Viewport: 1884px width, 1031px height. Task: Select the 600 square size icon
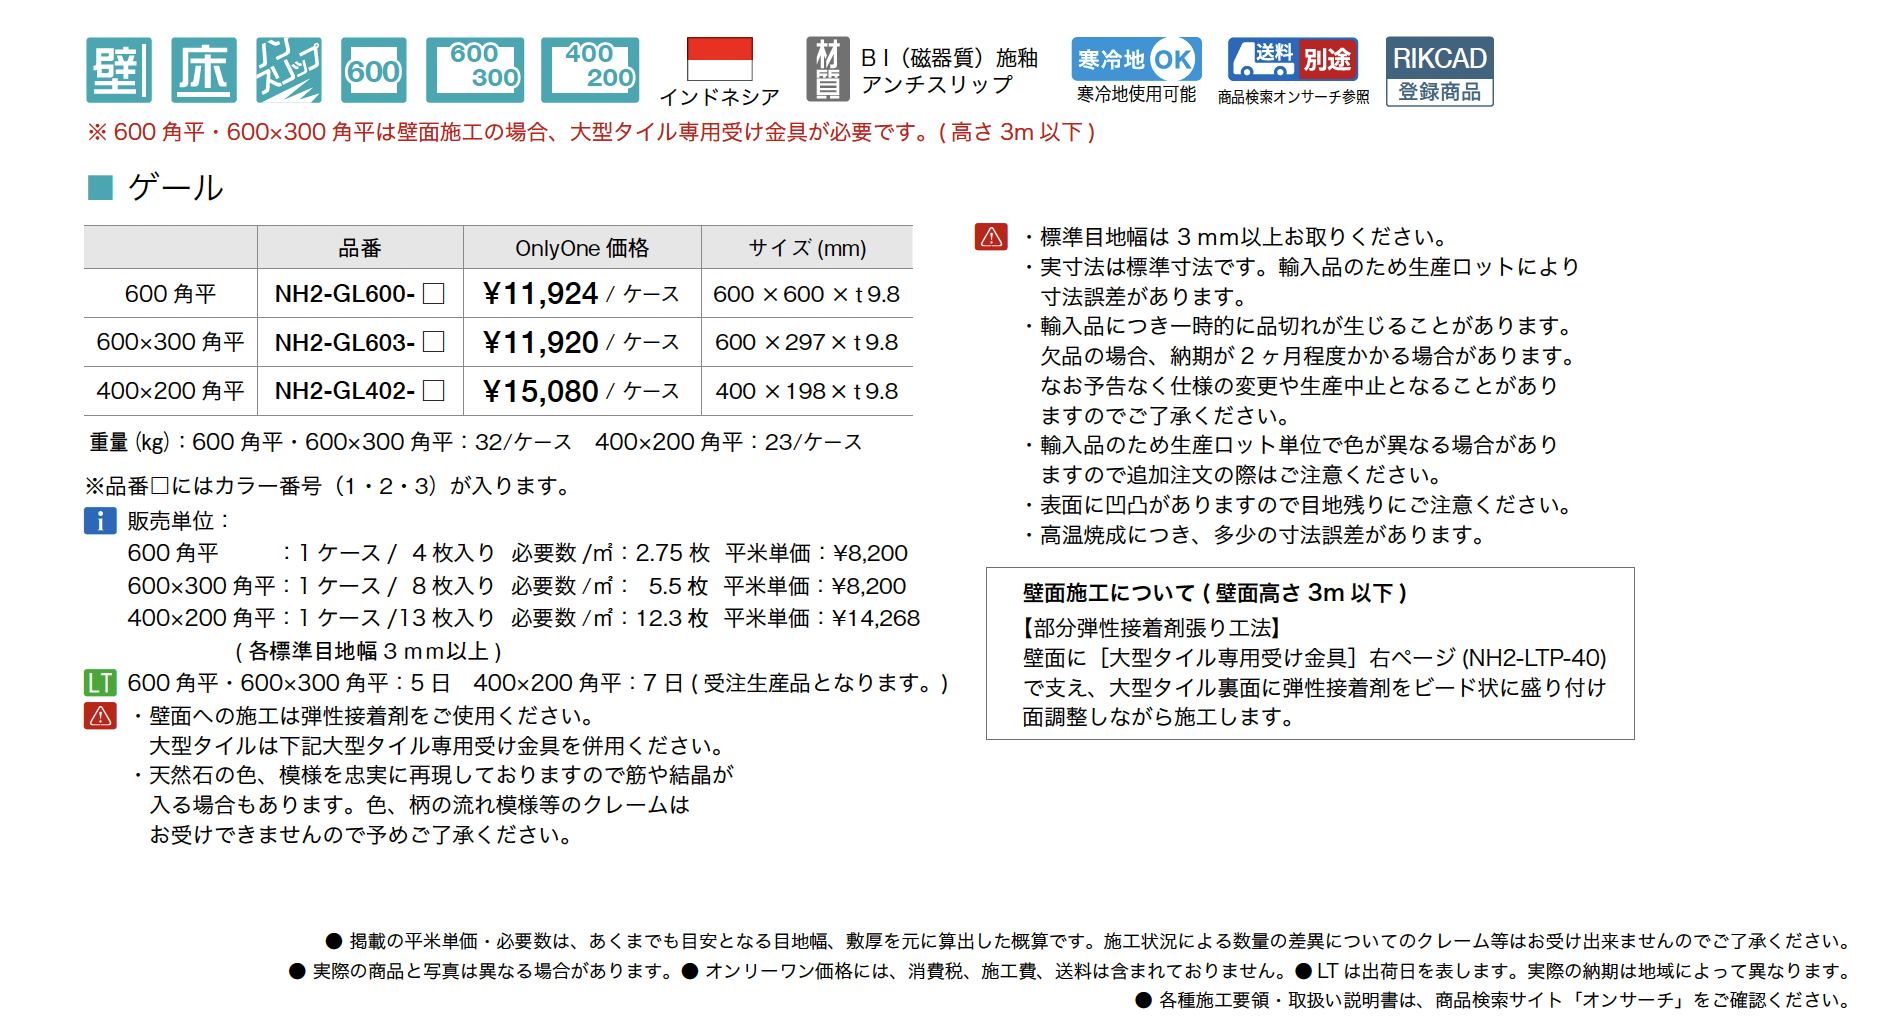pyautogui.click(x=373, y=70)
